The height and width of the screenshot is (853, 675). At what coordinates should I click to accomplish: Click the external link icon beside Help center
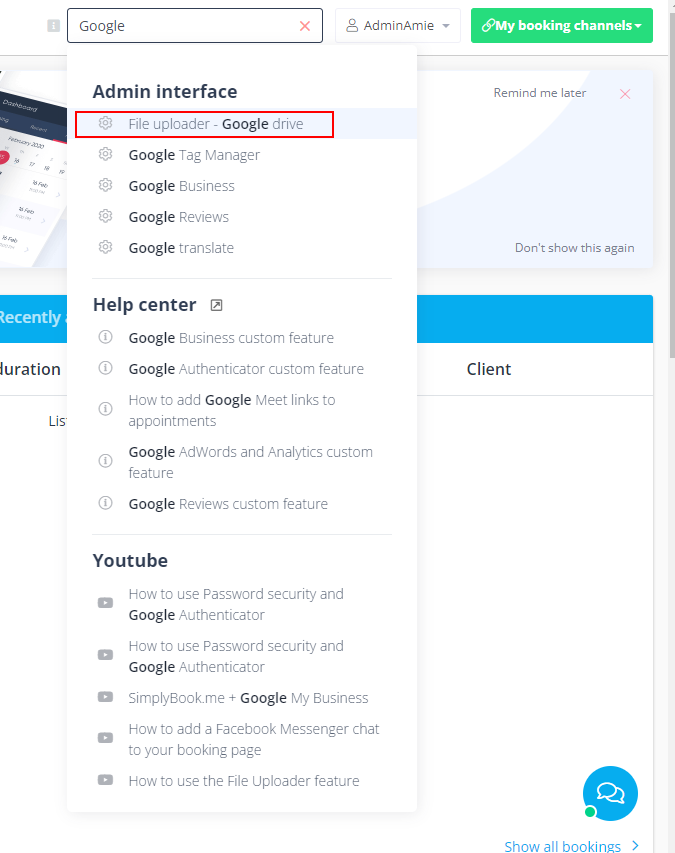[216, 305]
